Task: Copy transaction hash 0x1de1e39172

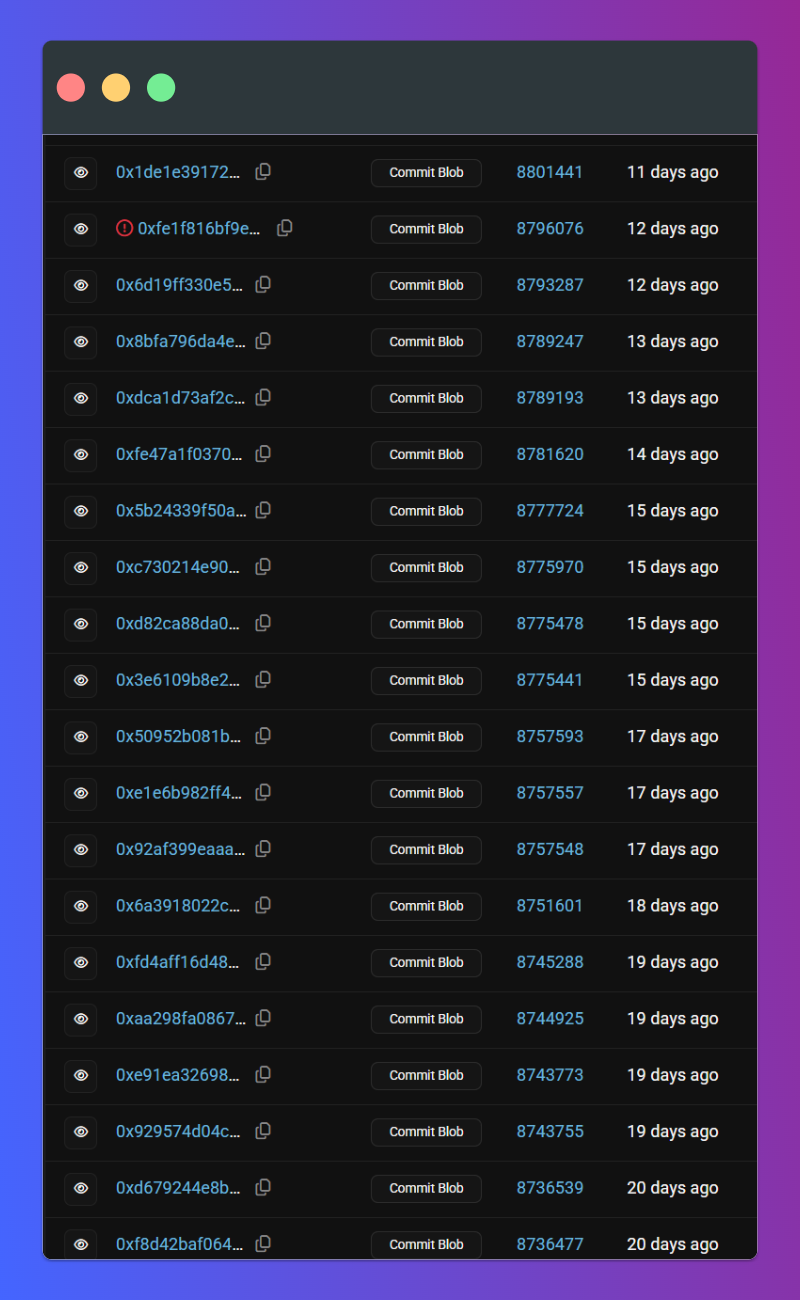Action: pyautogui.click(x=263, y=172)
